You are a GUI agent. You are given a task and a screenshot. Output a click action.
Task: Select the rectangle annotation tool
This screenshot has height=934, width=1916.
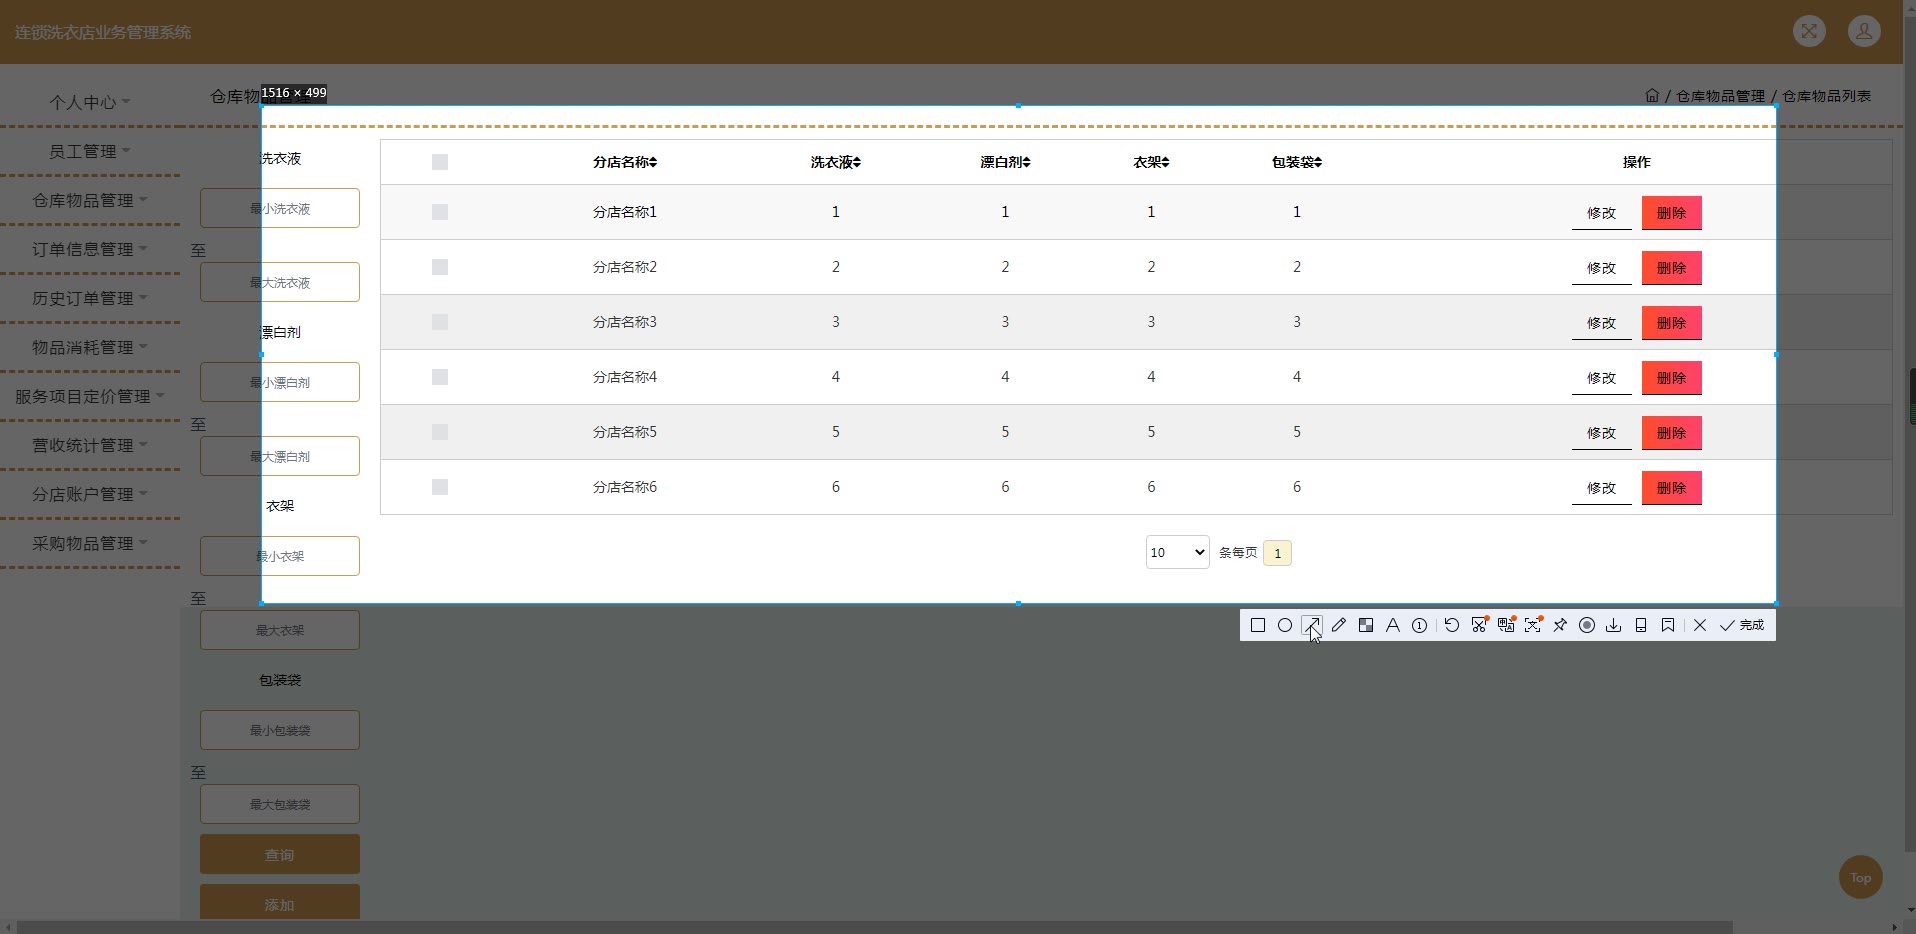[1258, 625]
